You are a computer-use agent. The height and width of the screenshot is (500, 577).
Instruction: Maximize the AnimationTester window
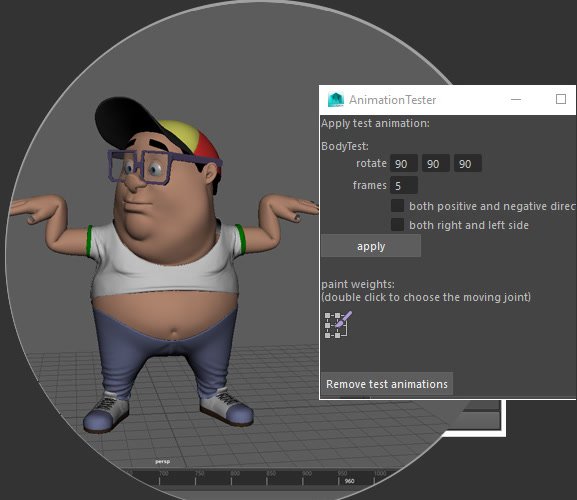click(x=561, y=99)
